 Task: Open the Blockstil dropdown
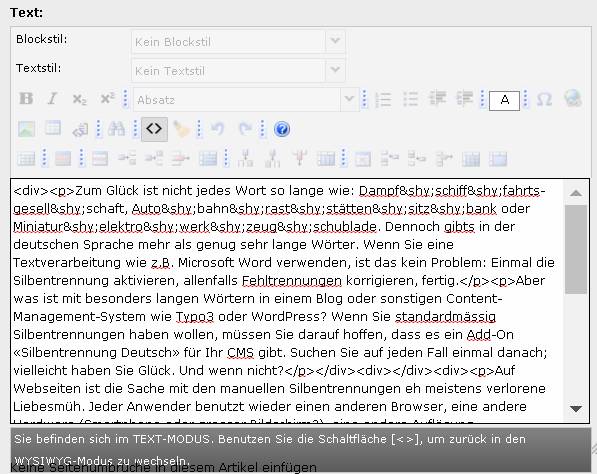click(238, 41)
